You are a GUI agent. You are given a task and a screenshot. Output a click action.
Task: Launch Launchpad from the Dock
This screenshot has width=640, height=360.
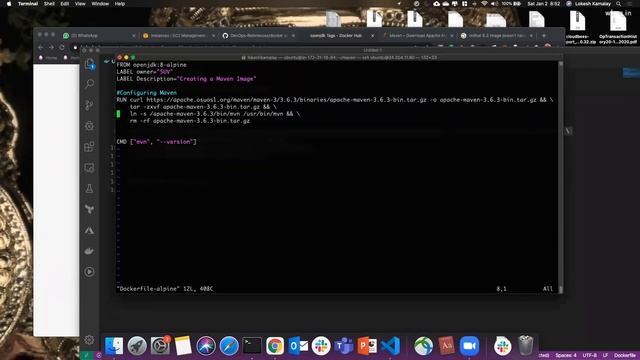pyautogui.click(x=137, y=346)
